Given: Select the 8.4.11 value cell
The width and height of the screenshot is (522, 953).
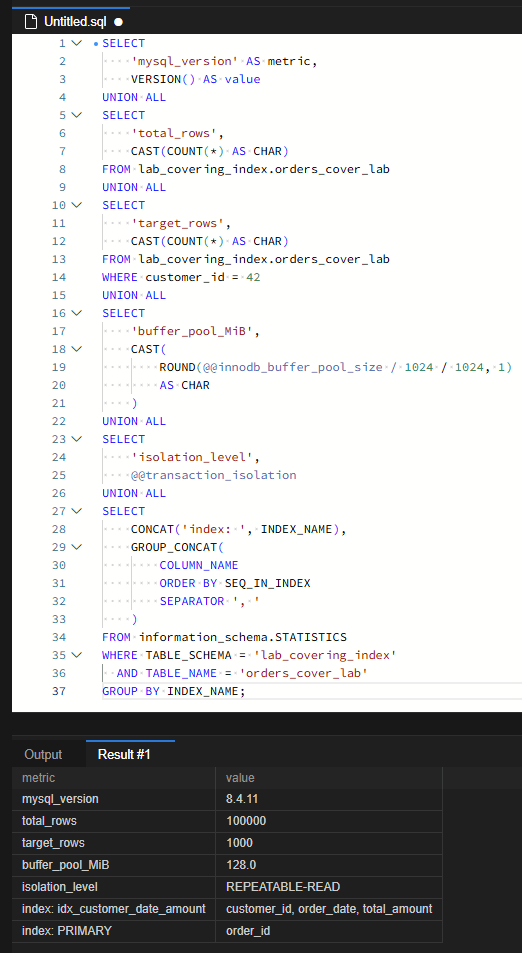Looking at the screenshot, I should click(329, 799).
